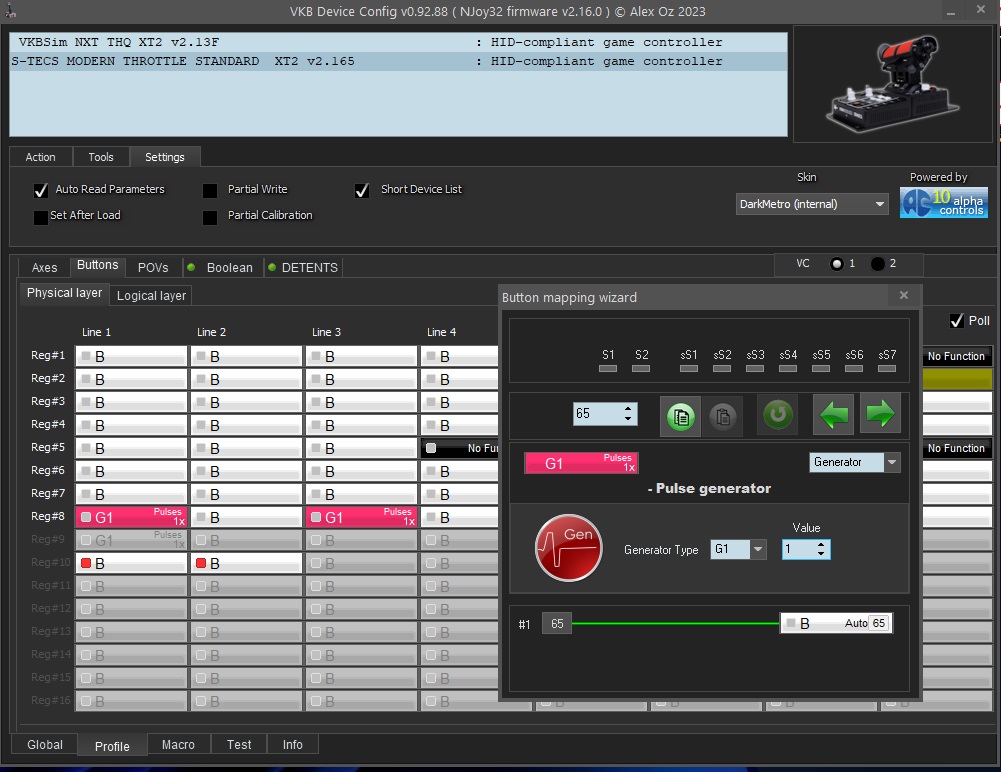Toggle the sS1 subshift indicator
This screenshot has width=1001, height=772.
point(689,368)
